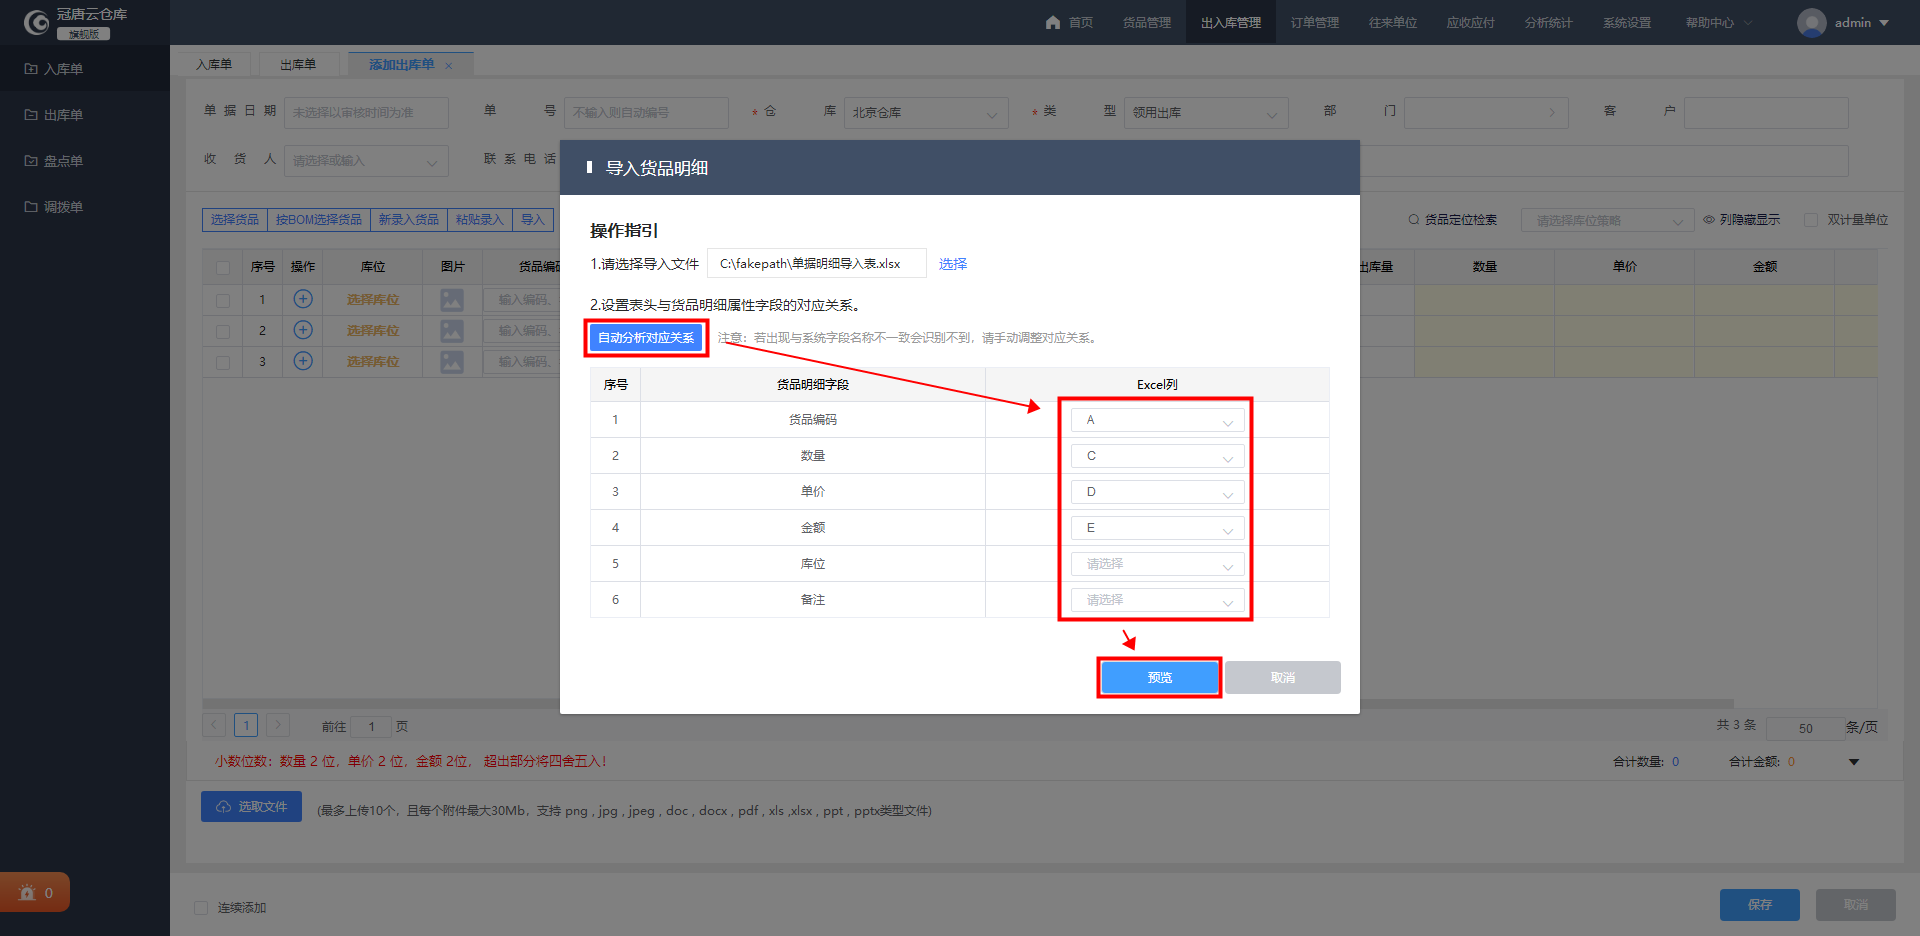The height and width of the screenshot is (936, 1920).
Task: Open the 数量 Excel column dropdown
Action: (x=1157, y=456)
